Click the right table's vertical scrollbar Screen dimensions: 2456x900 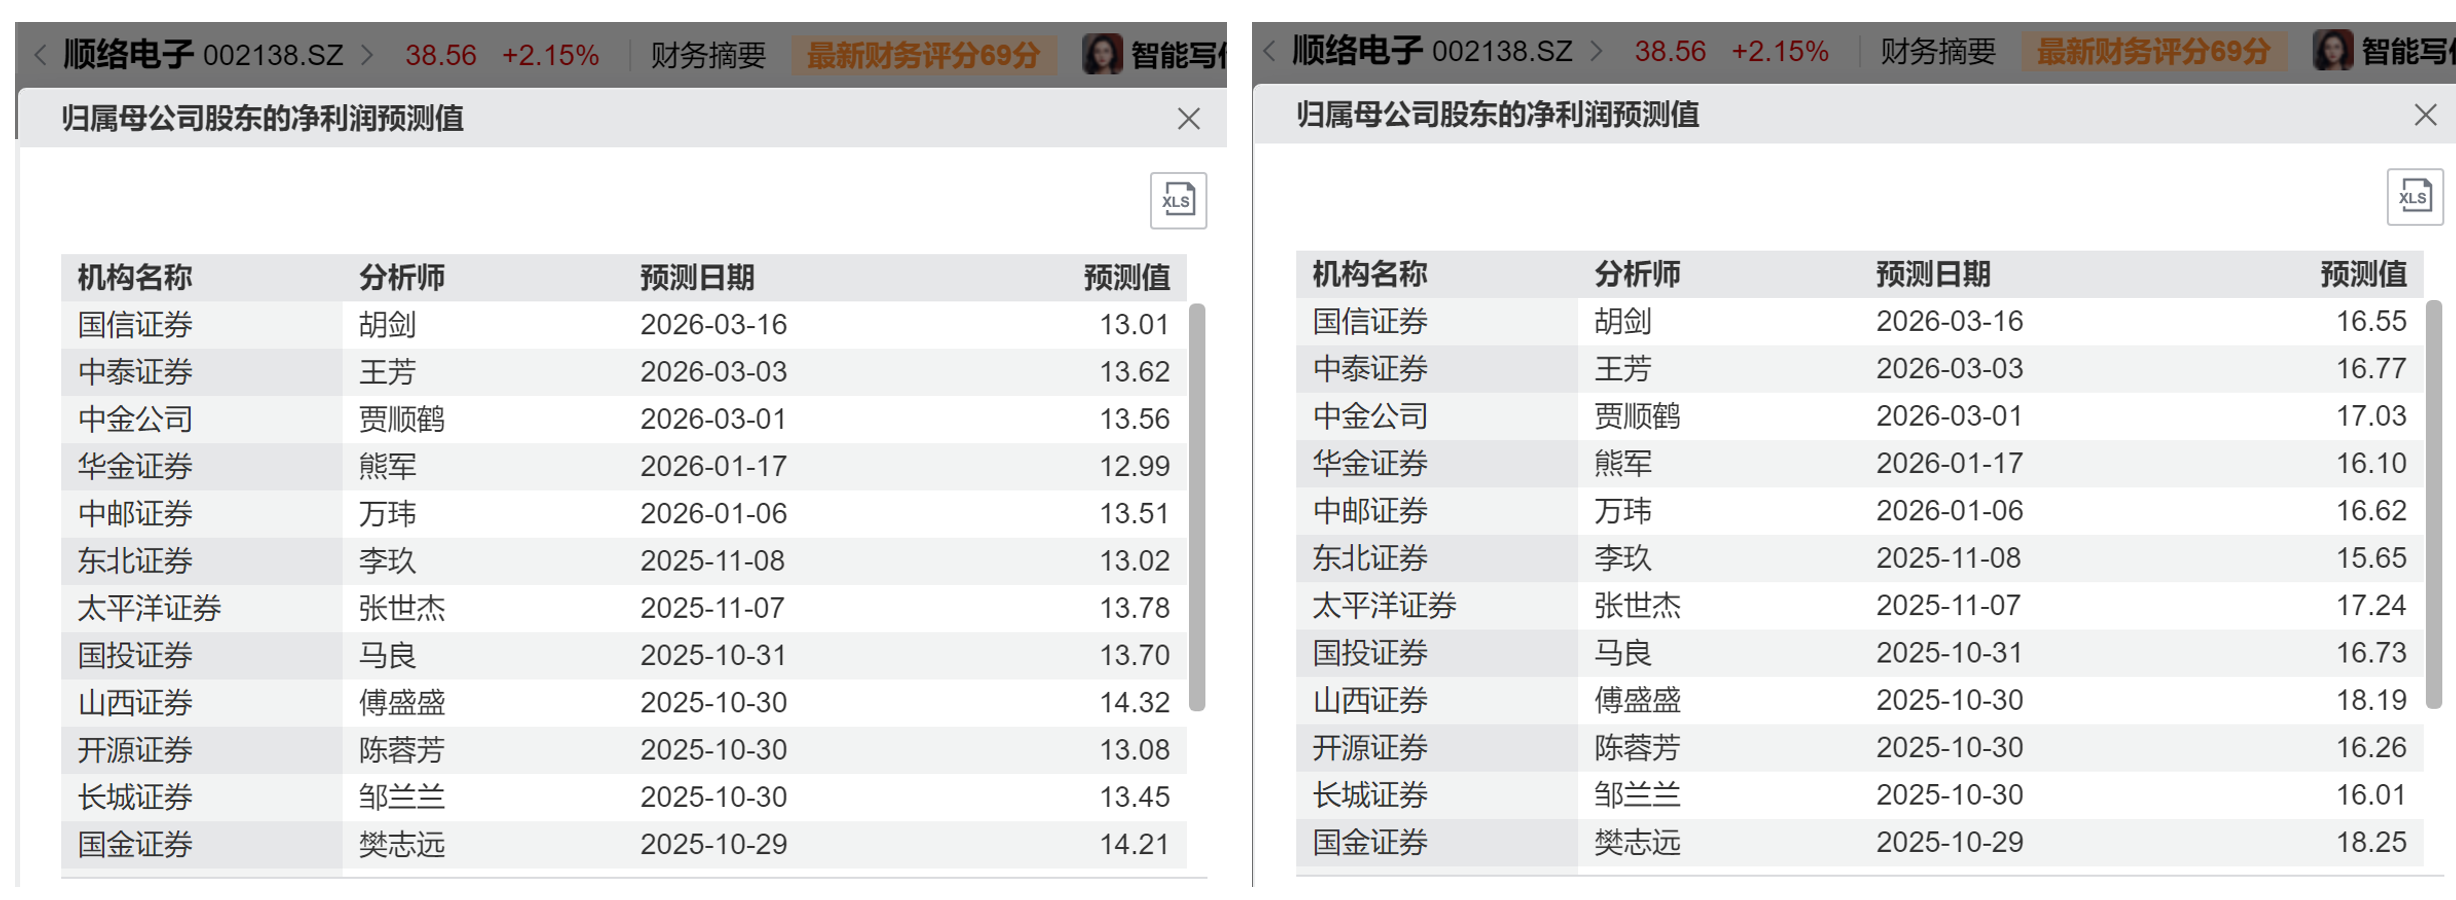[x=2434, y=505]
